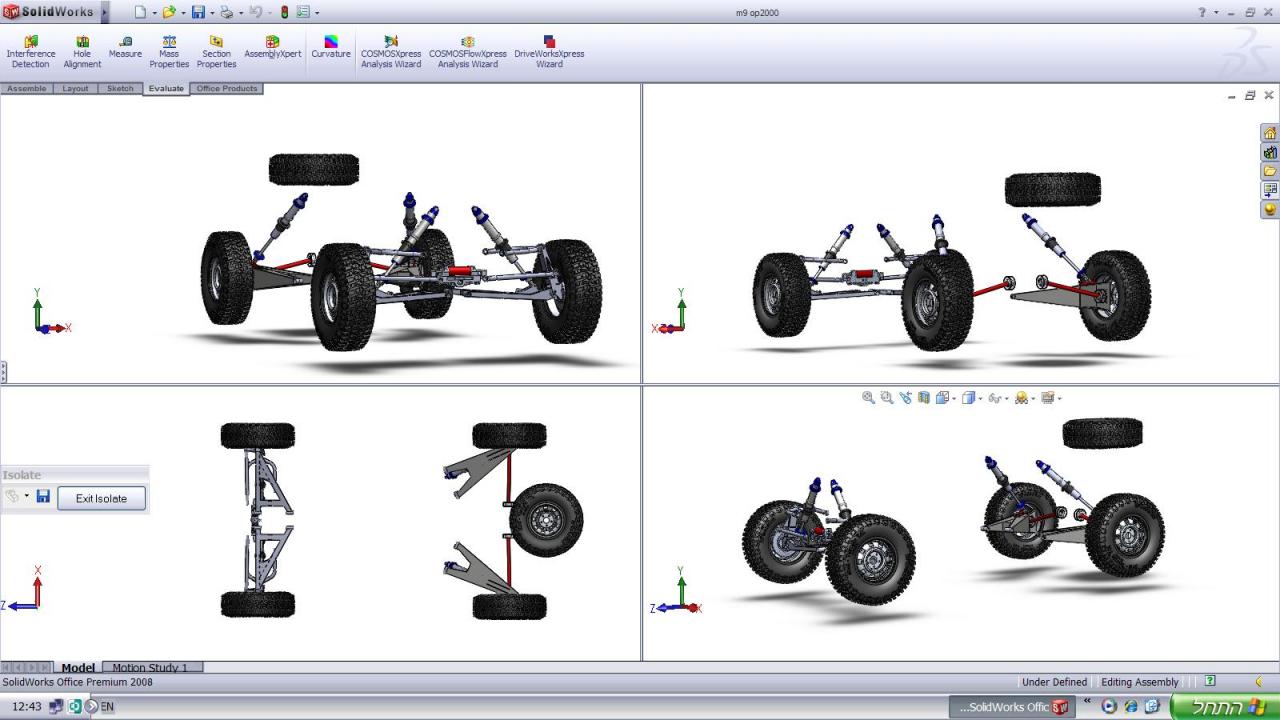Open the Interference Detection tool
The image size is (1280, 720).
tap(30, 52)
